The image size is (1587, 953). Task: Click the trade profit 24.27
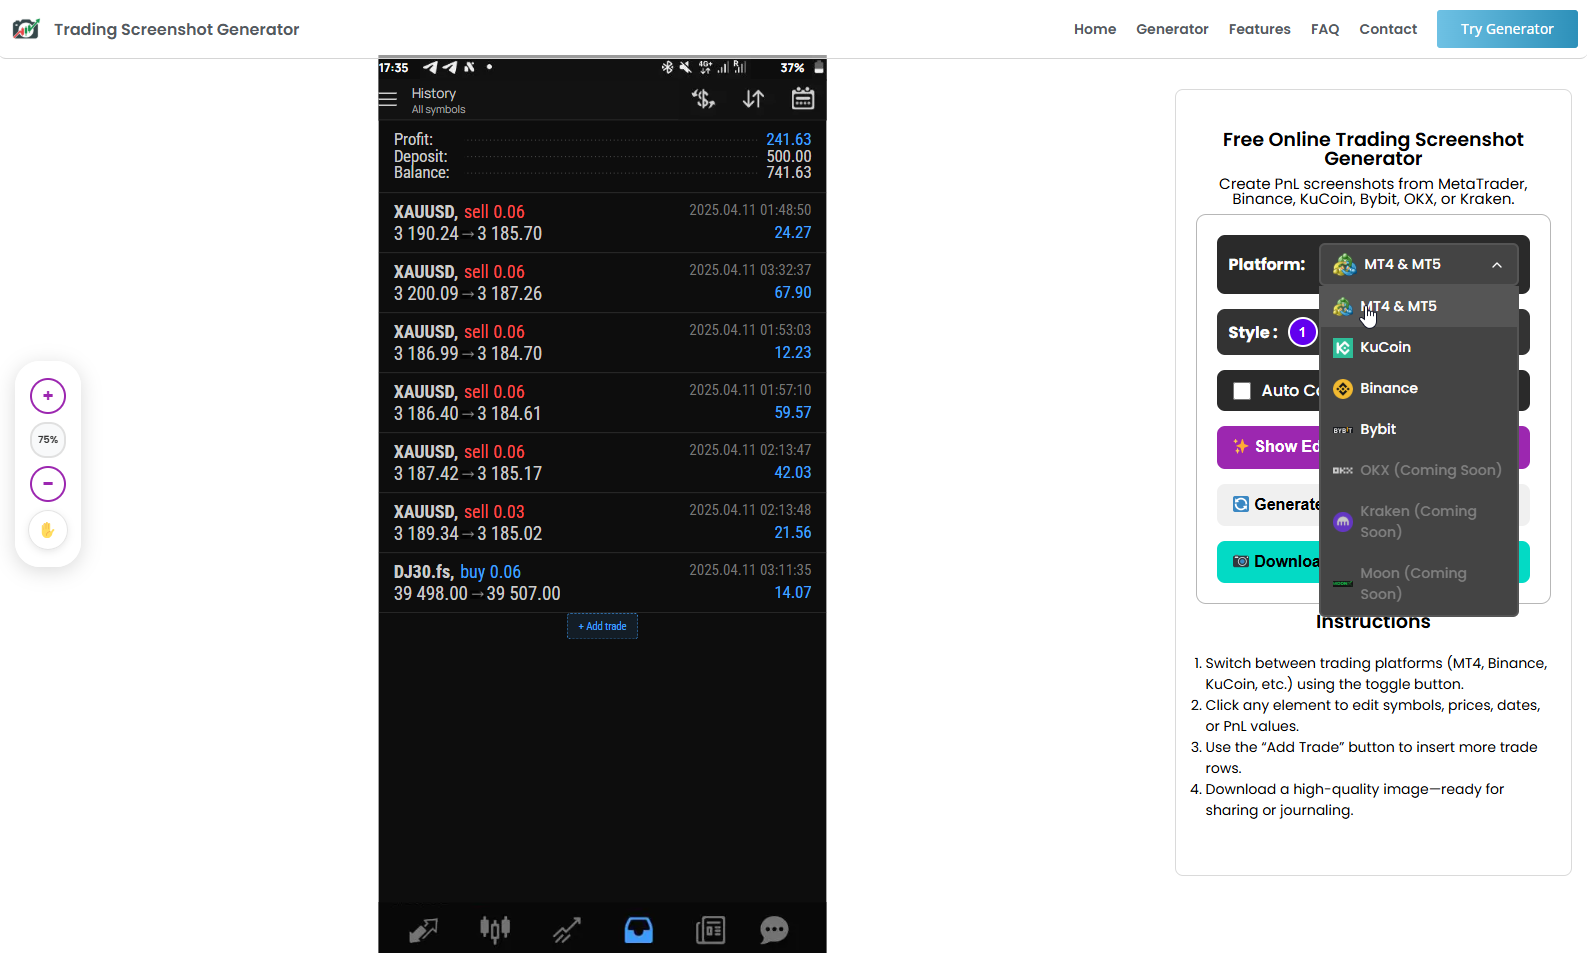(792, 232)
